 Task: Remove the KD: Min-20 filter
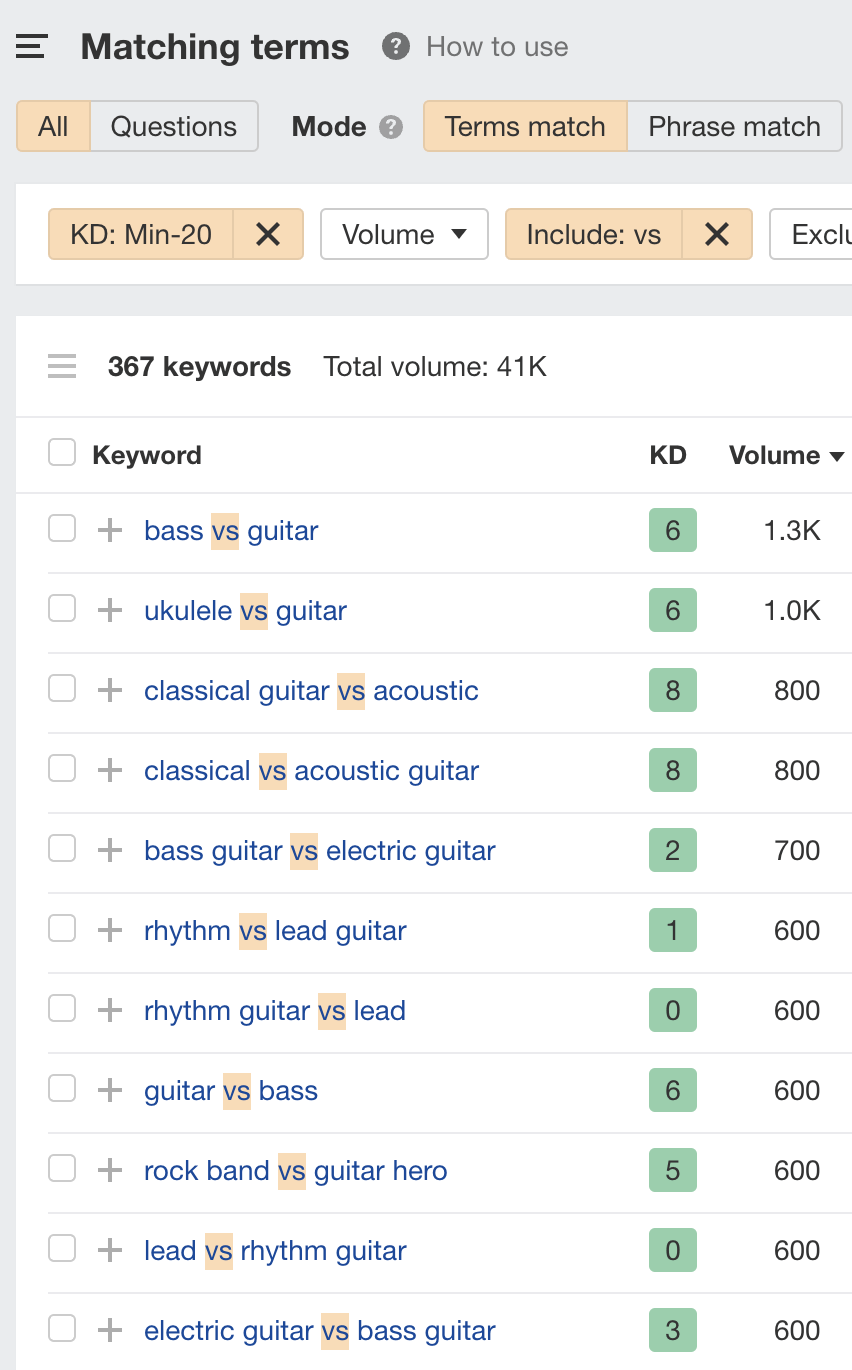267,234
